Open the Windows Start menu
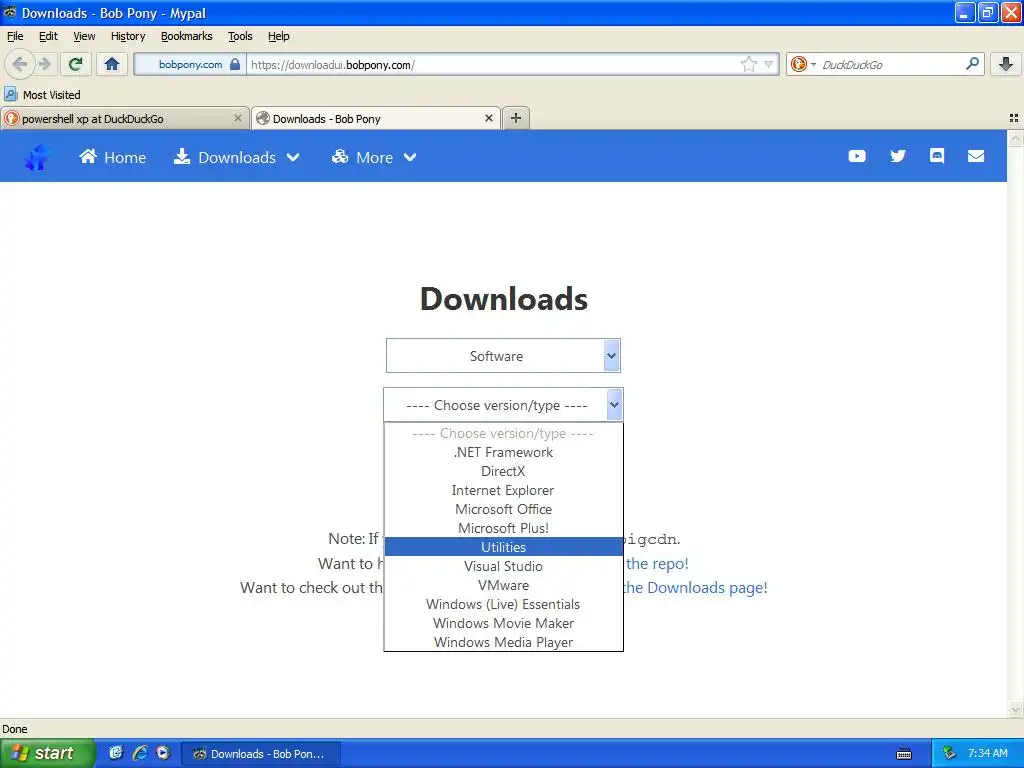1024x768 pixels. 48,753
